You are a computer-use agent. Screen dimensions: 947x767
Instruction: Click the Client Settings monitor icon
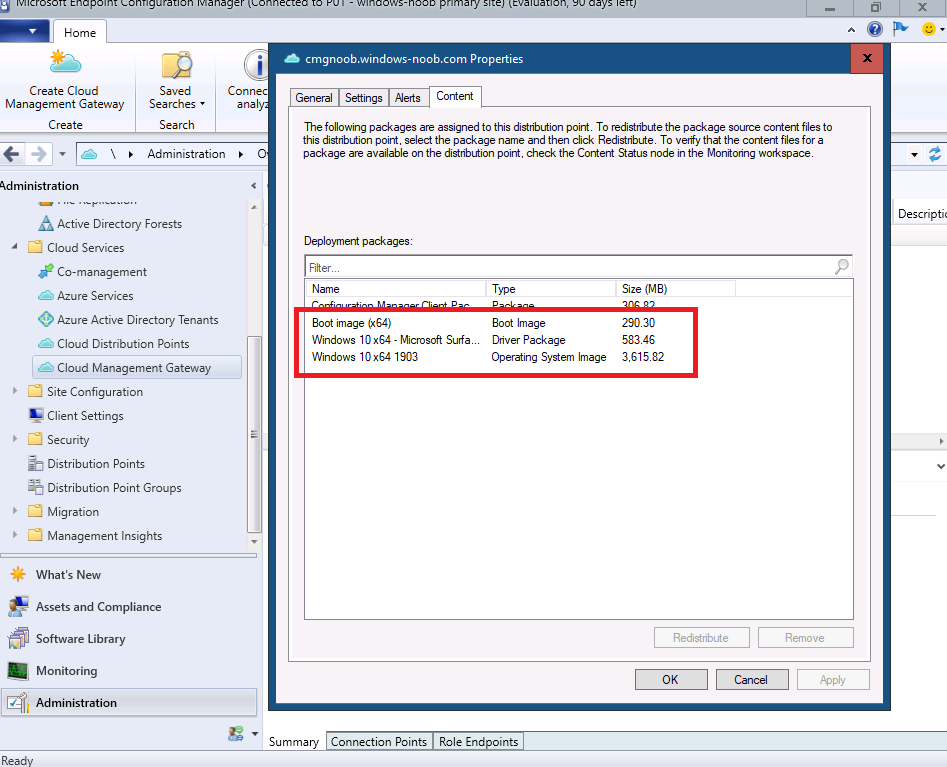[x=36, y=416]
